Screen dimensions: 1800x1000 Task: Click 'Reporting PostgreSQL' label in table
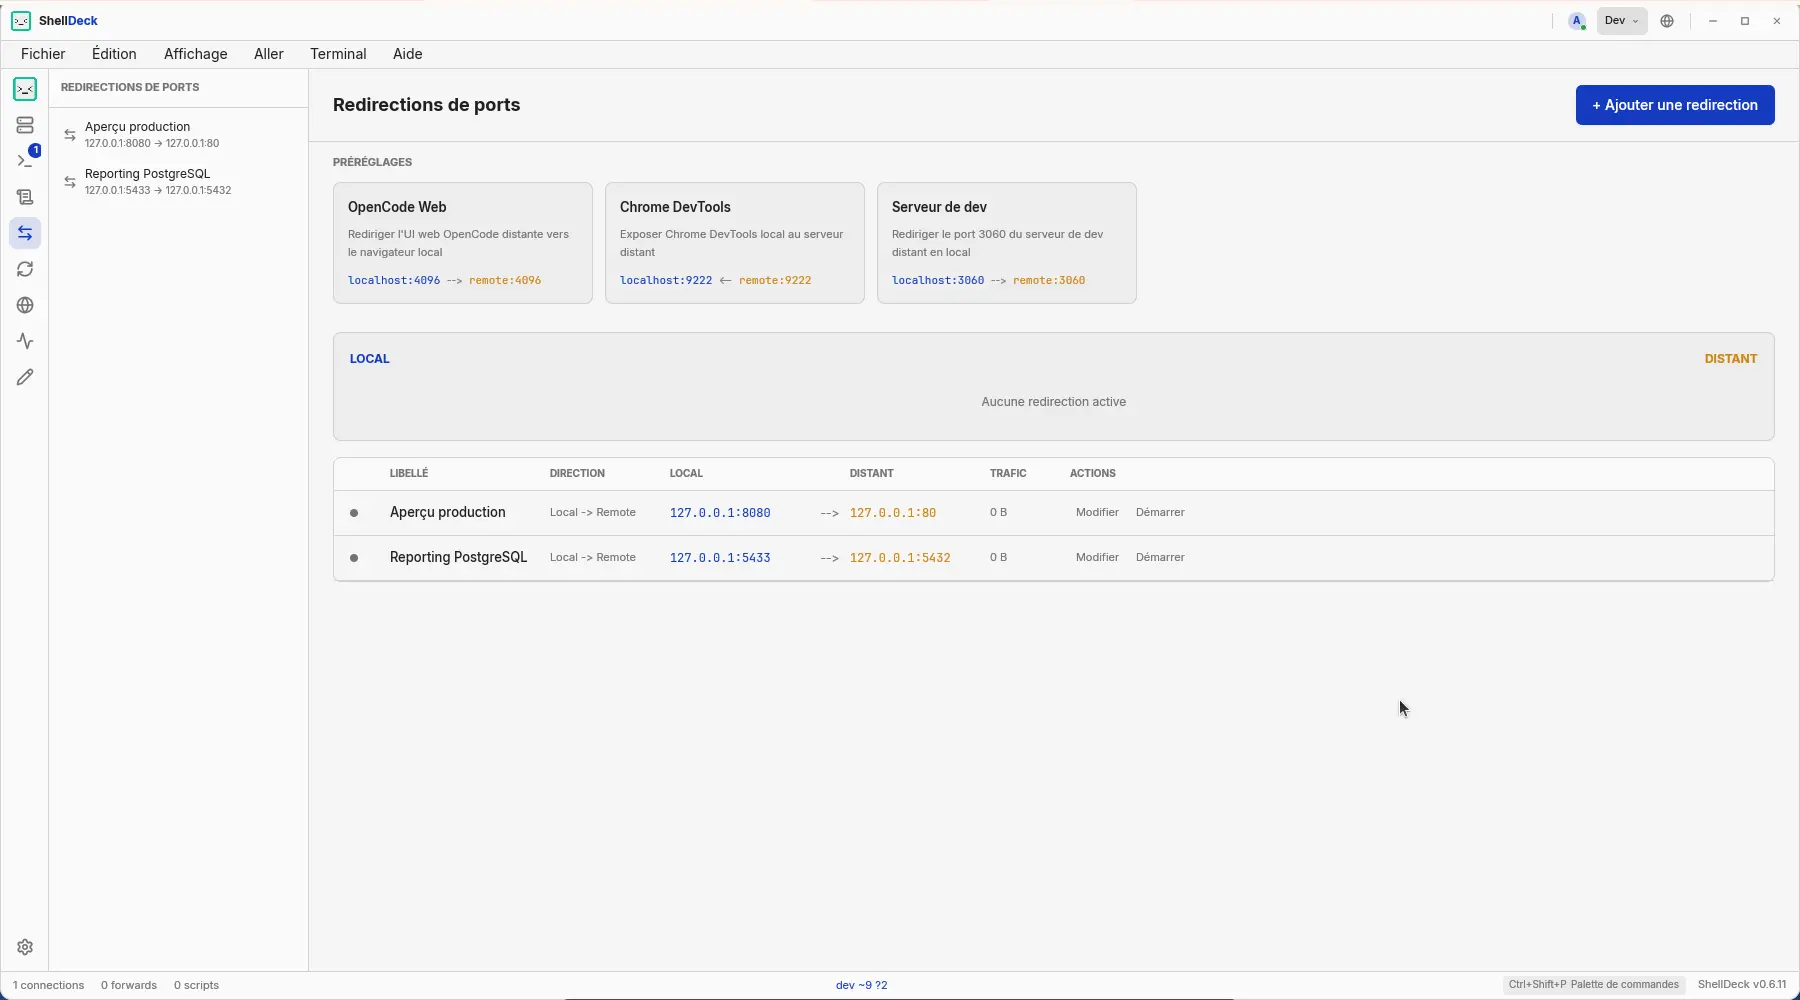click(x=458, y=557)
